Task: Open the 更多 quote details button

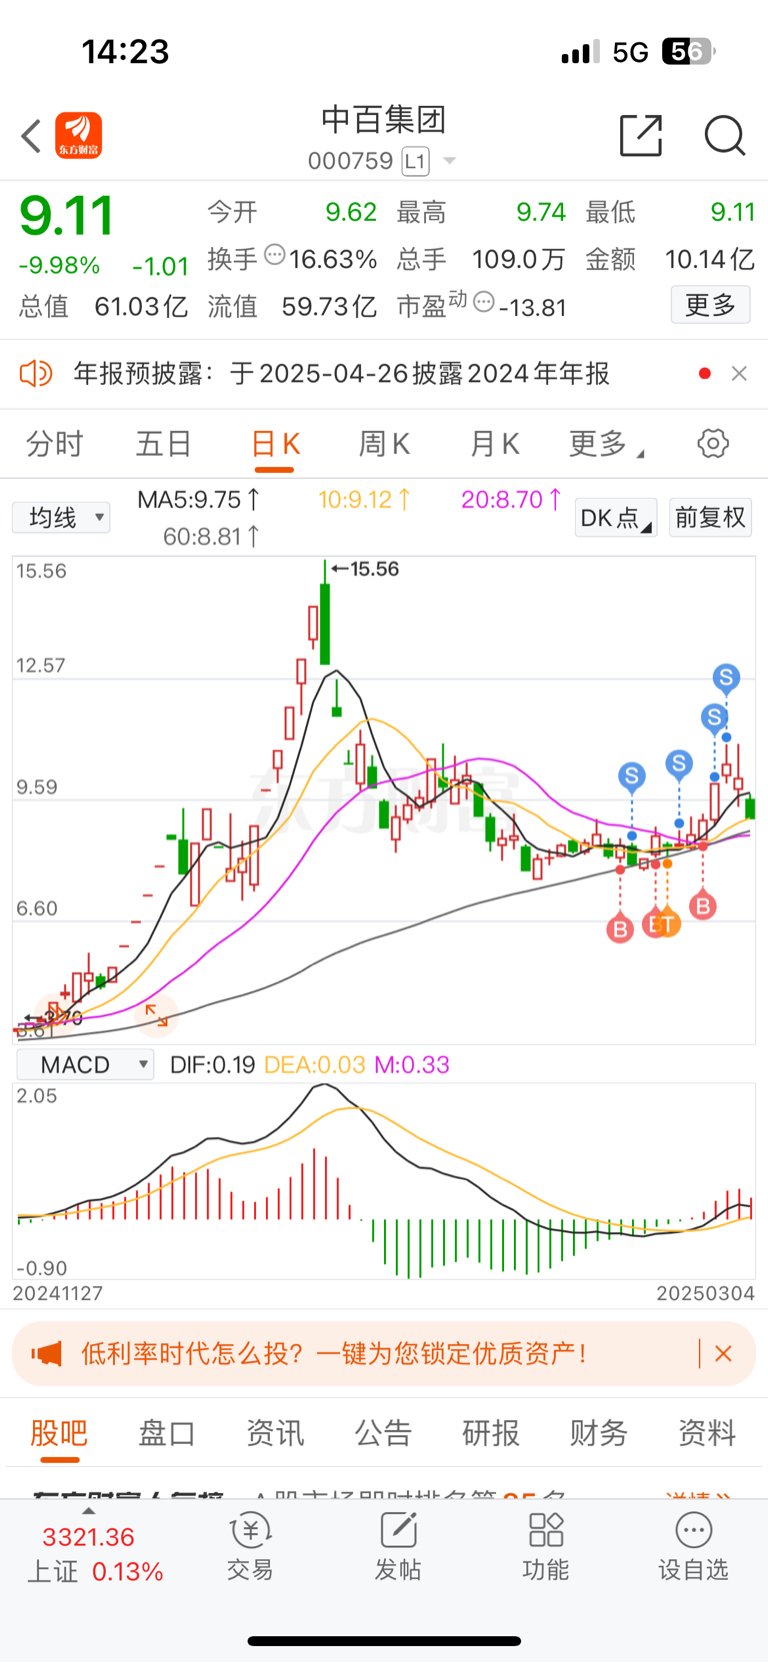Action: 710,305
